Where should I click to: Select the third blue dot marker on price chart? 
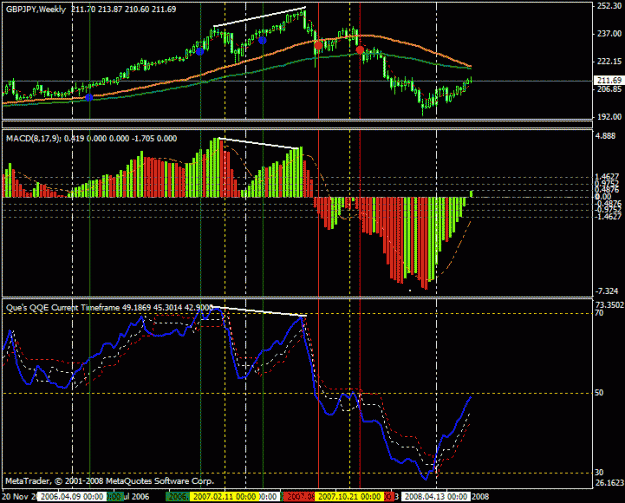click(x=262, y=40)
